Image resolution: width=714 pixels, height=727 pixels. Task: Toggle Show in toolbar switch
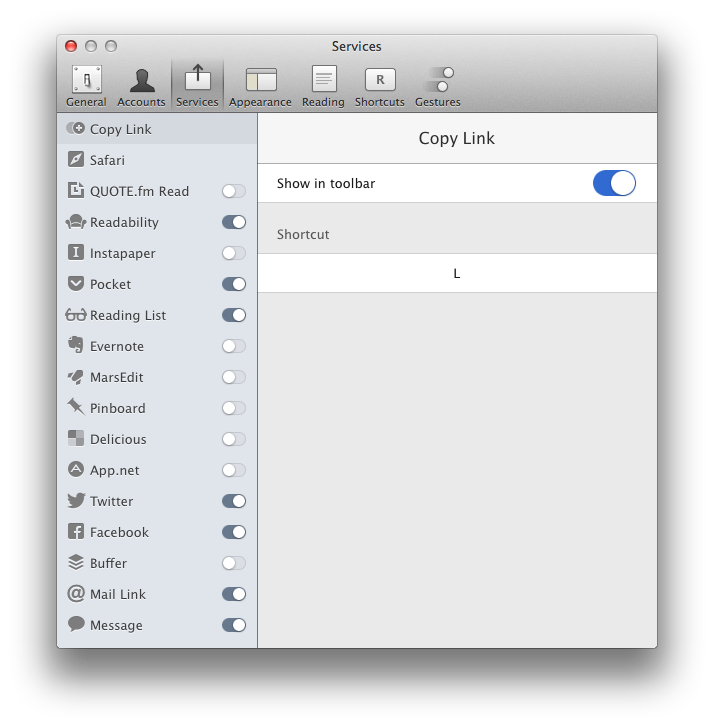tap(614, 183)
